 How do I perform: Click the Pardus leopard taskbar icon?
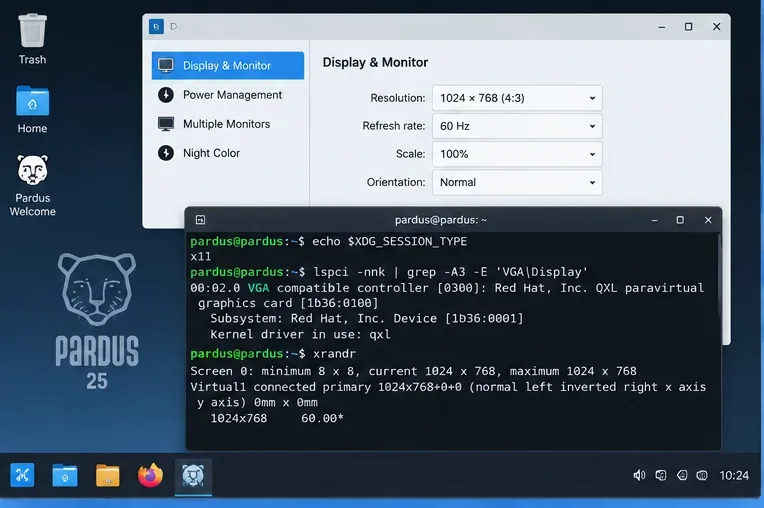[x=193, y=475]
